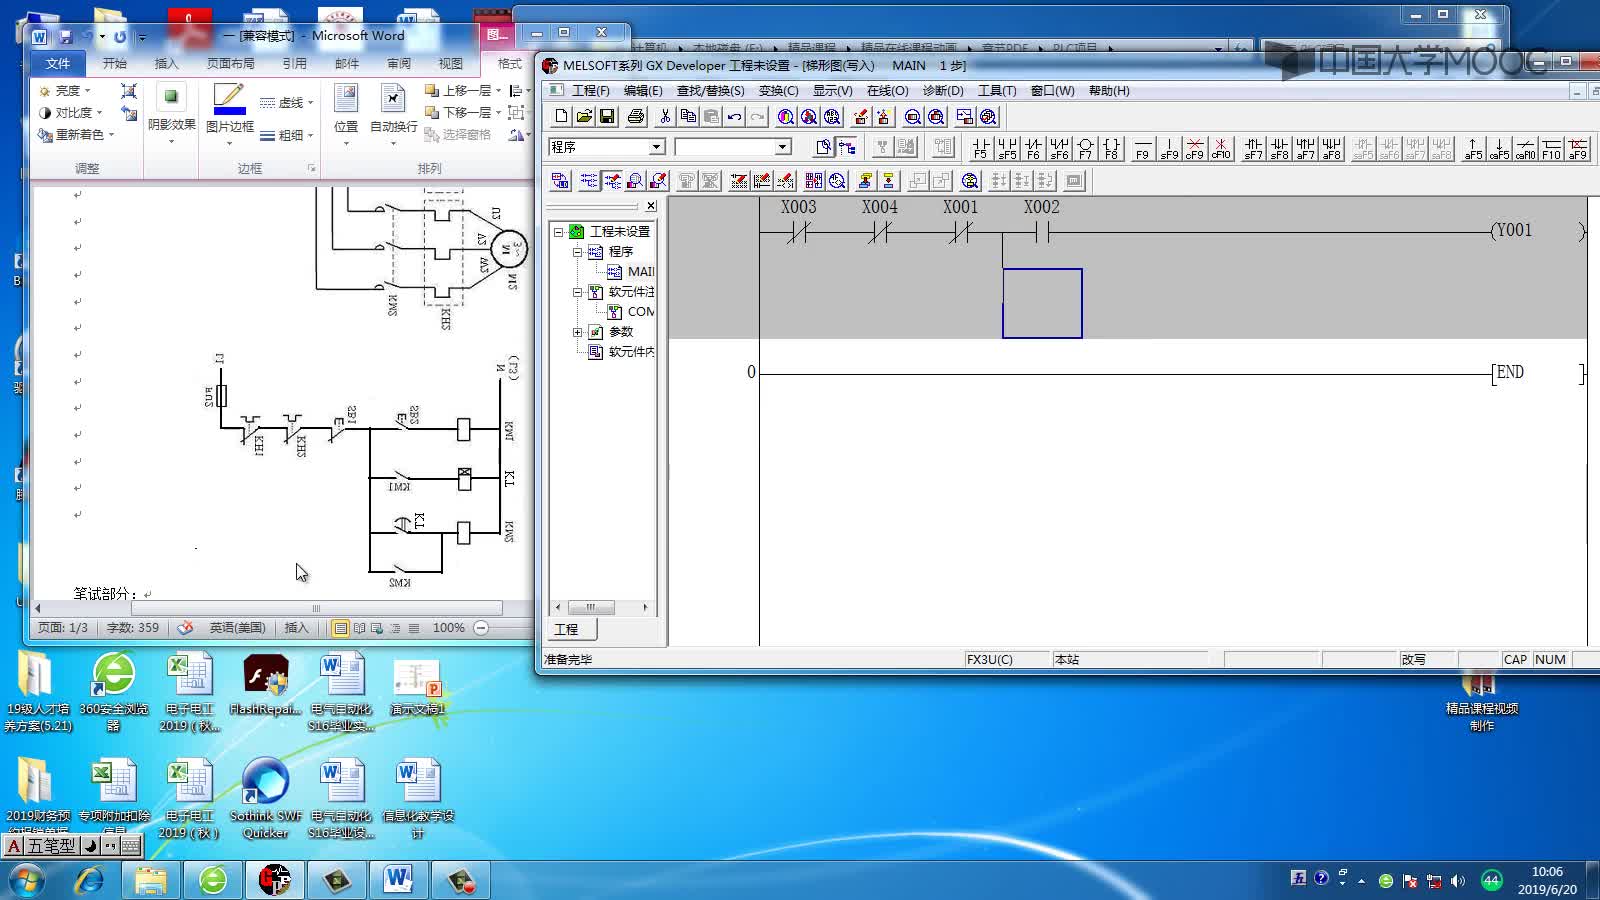Click the new project icon in GX Developer
Image resolution: width=1600 pixels, height=900 pixels.
point(561,116)
